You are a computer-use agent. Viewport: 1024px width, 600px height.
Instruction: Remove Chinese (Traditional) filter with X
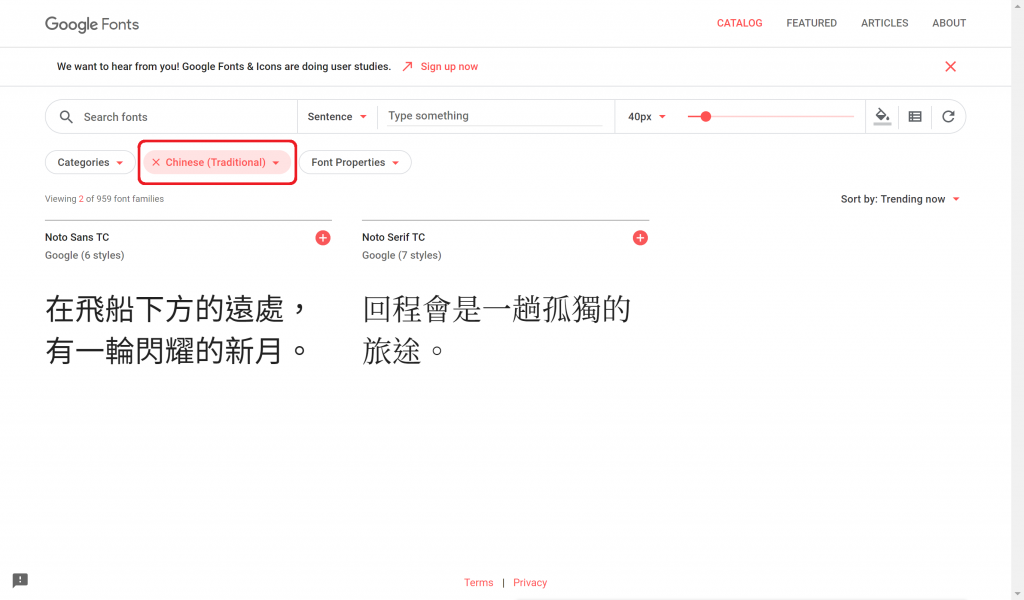point(155,162)
